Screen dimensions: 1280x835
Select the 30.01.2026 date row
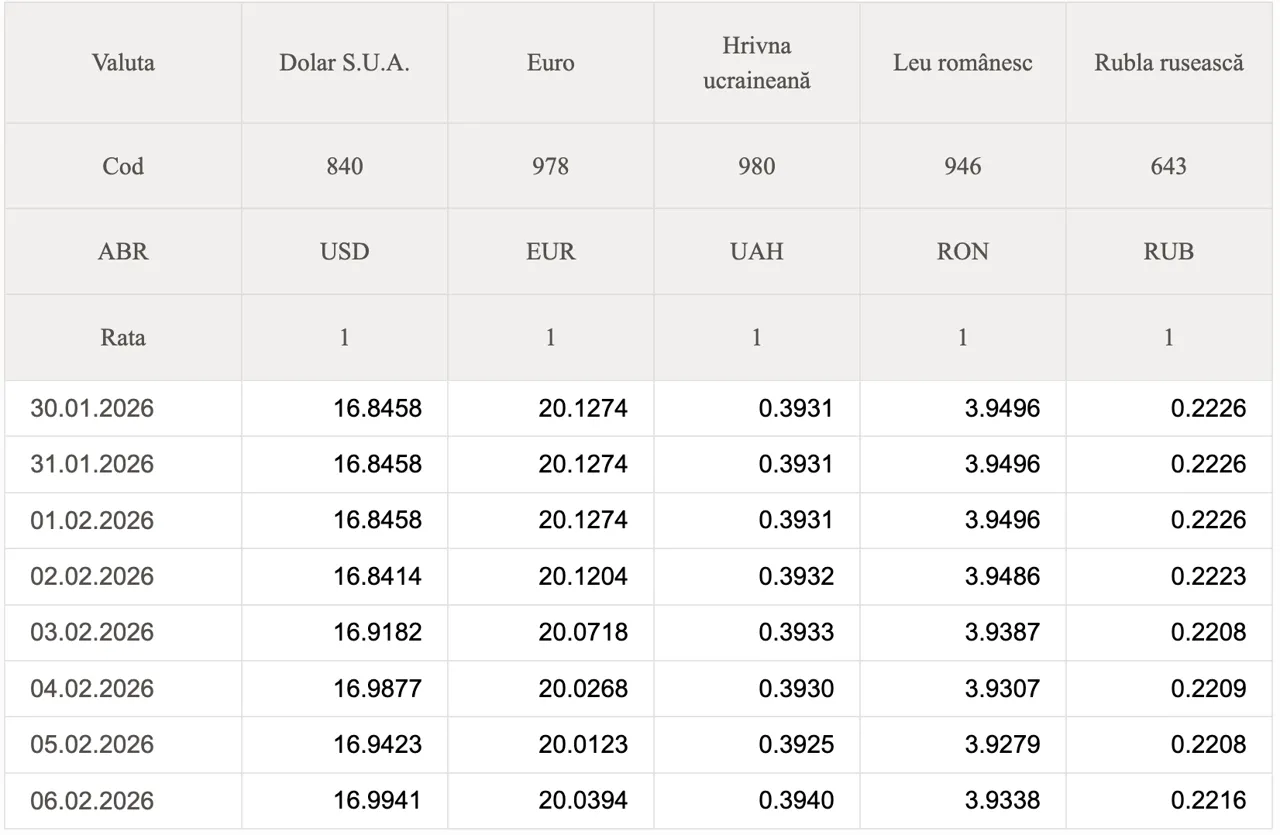[92, 408]
